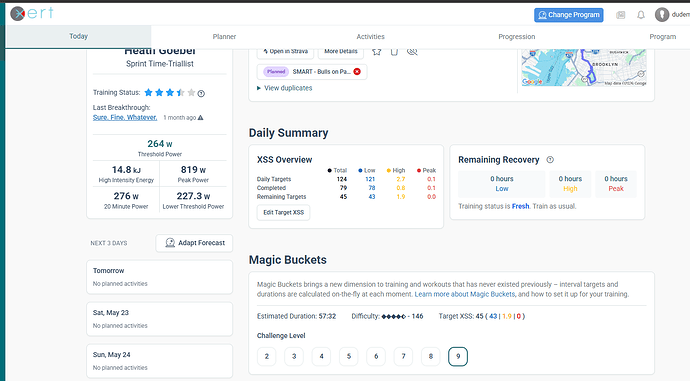Viewport: 690px width, 381px height.
Task: Click the Xert logo
Action: click(32, 14)
